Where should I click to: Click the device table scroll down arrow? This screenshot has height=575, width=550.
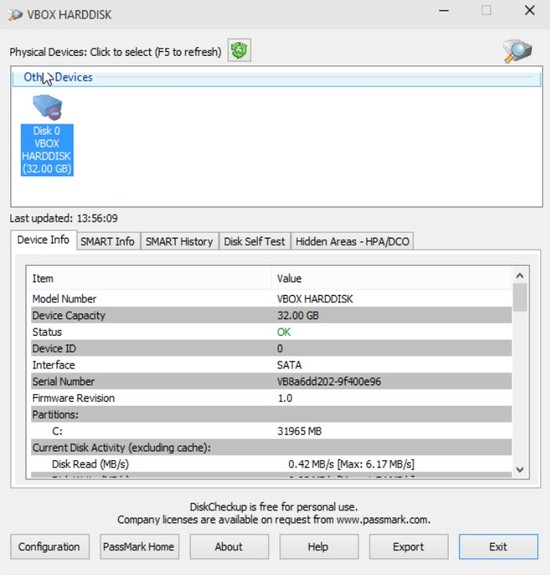(520, 469)
